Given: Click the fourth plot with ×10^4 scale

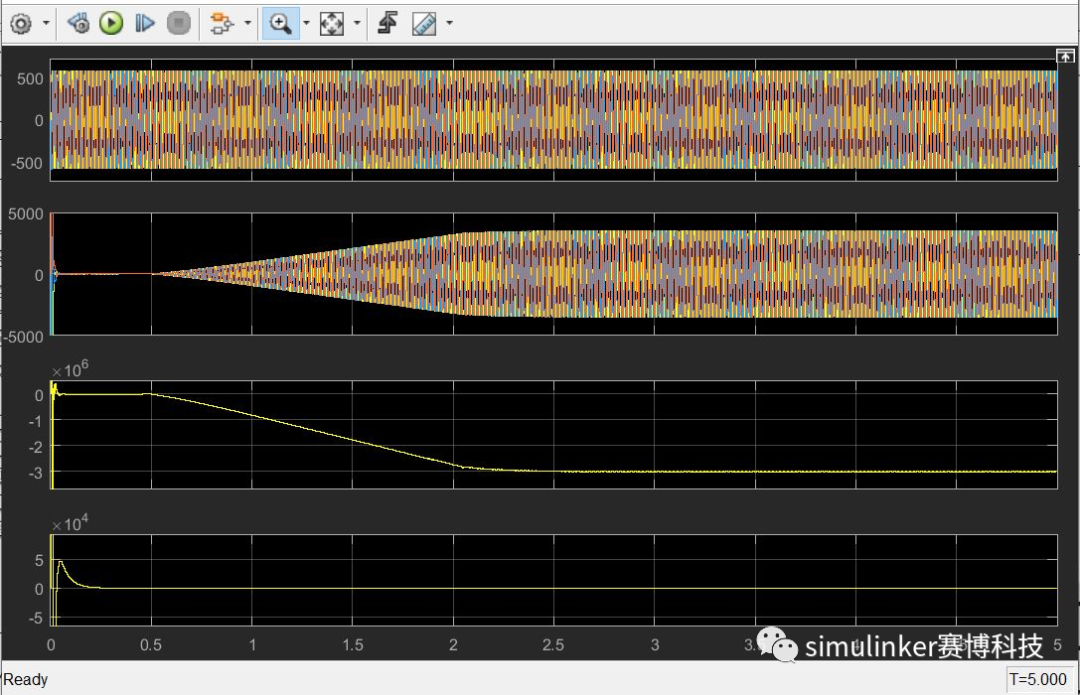Looking at the screenshot, I should [554, 580].
